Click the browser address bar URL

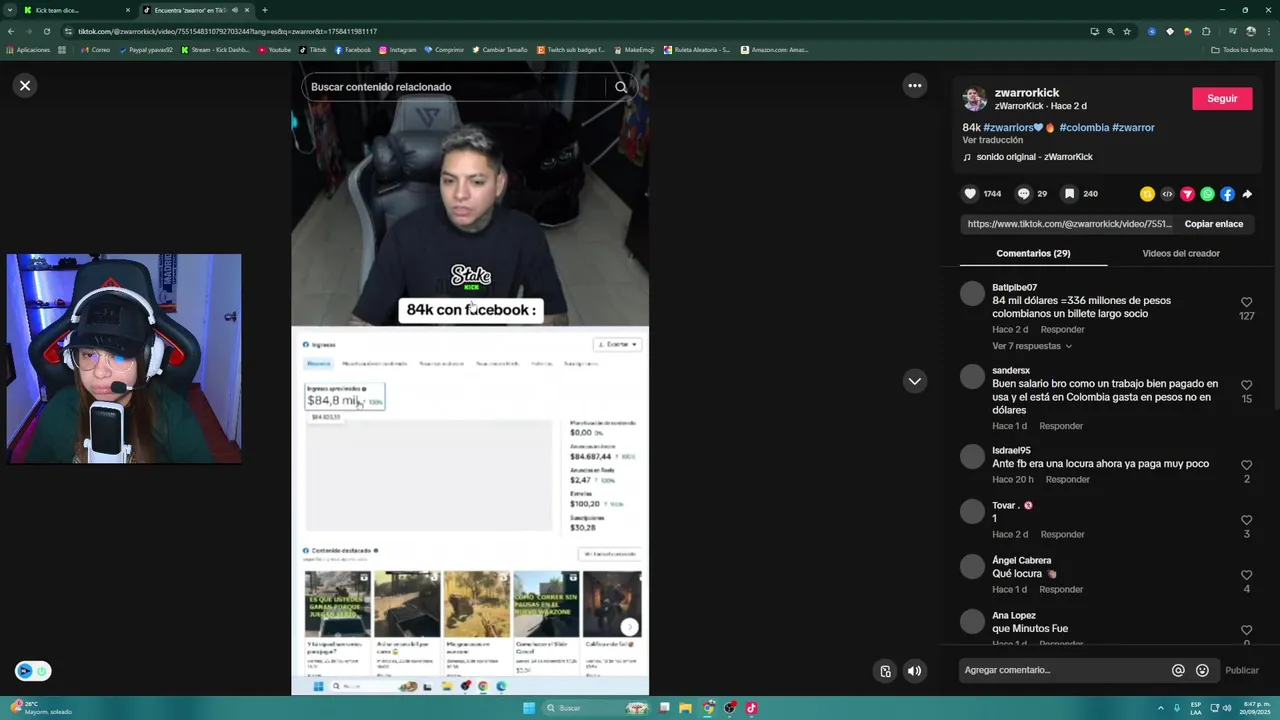coord(227,31)
